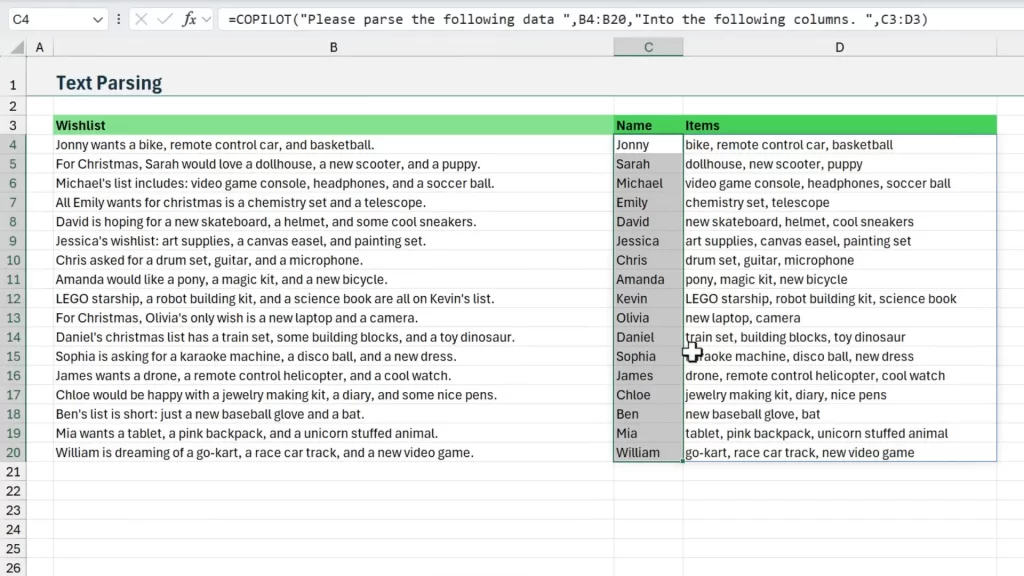The width and height of the screenshot is (1024, 576).
Task: Select row 12 header
Action: 13,298
